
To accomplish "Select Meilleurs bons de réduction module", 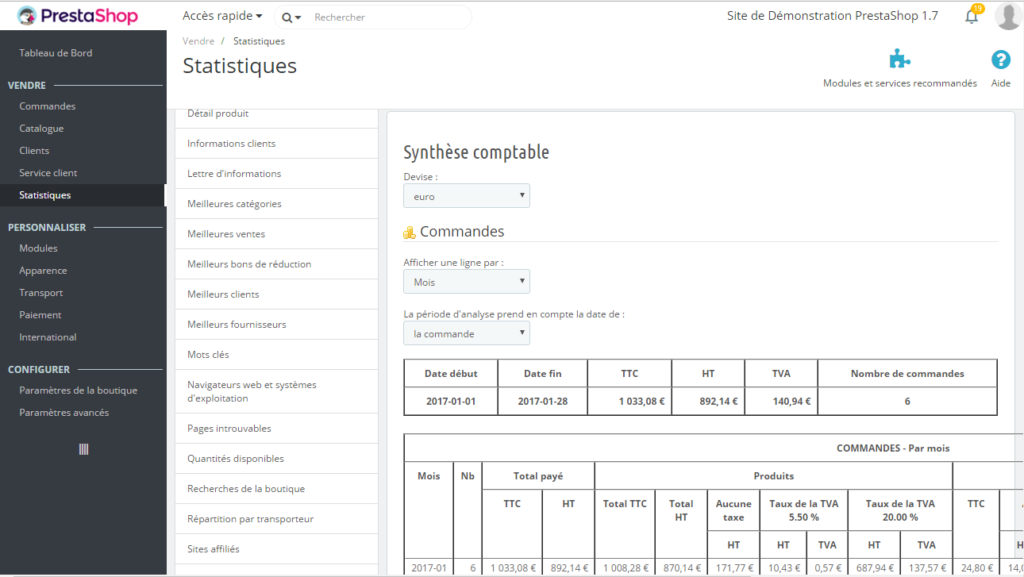I will coord(276,264).
